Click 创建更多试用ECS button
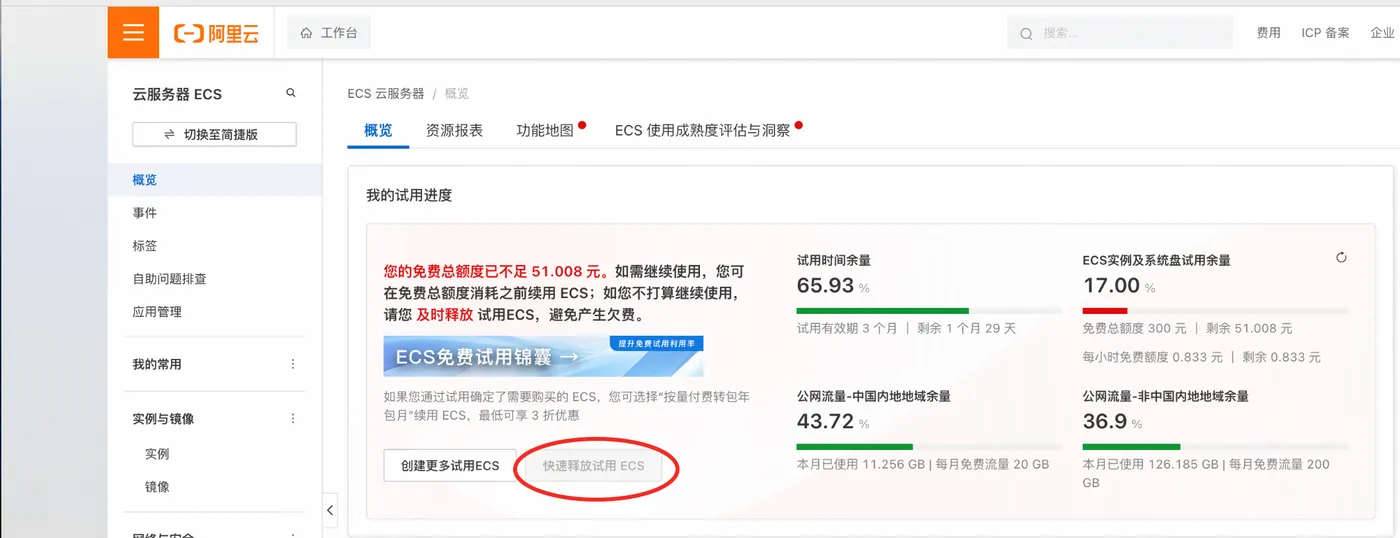Viewport: 1400px width, 538px height. [x=450, y=466]
